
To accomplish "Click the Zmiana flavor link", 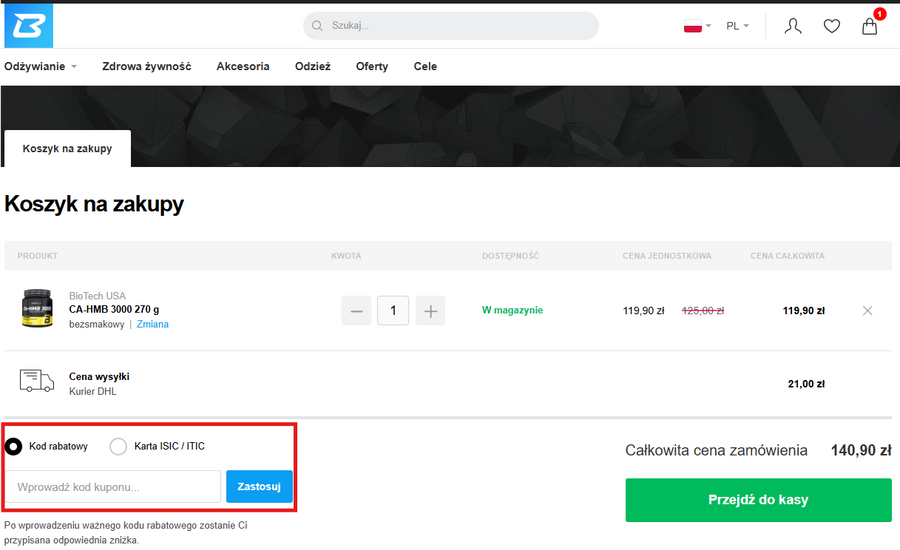I will tap(152, 324).
